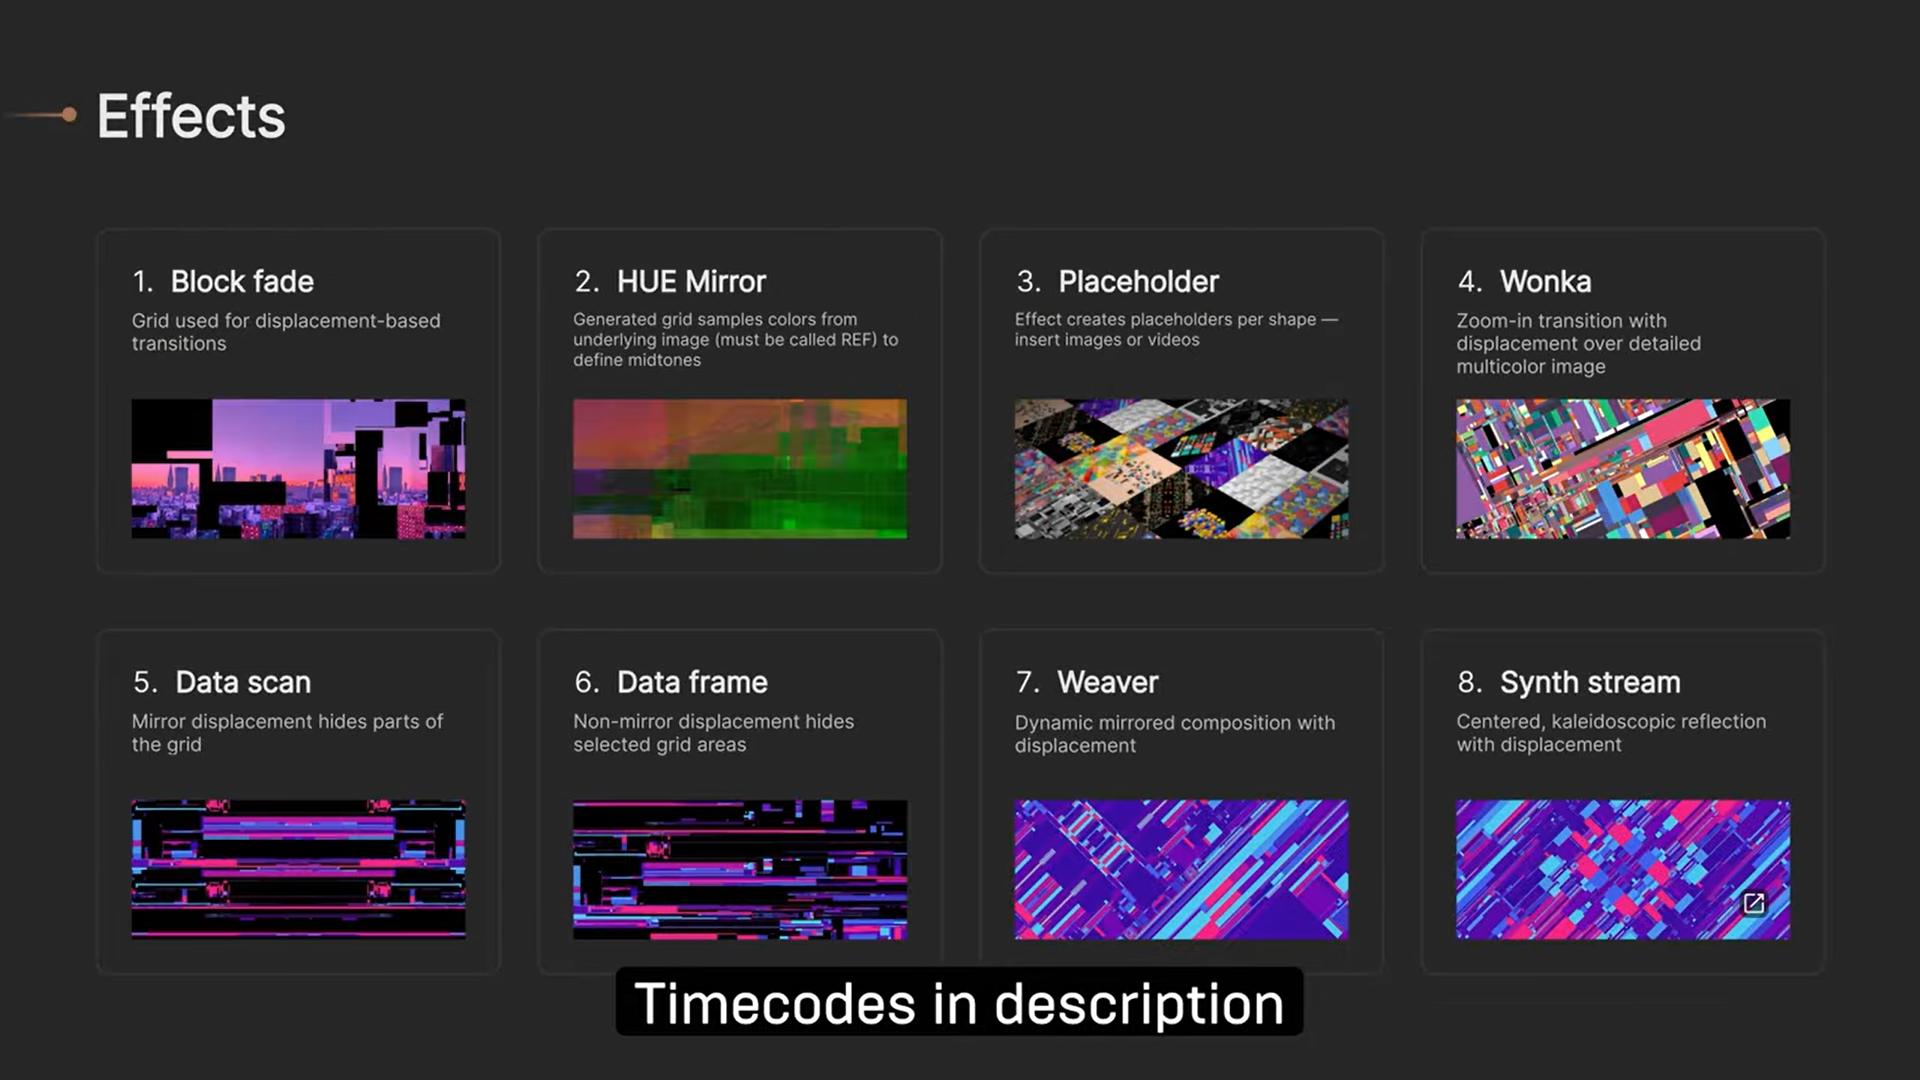
Task: Click the Wonka effect preview image
Action: [x=1622, y=469]
